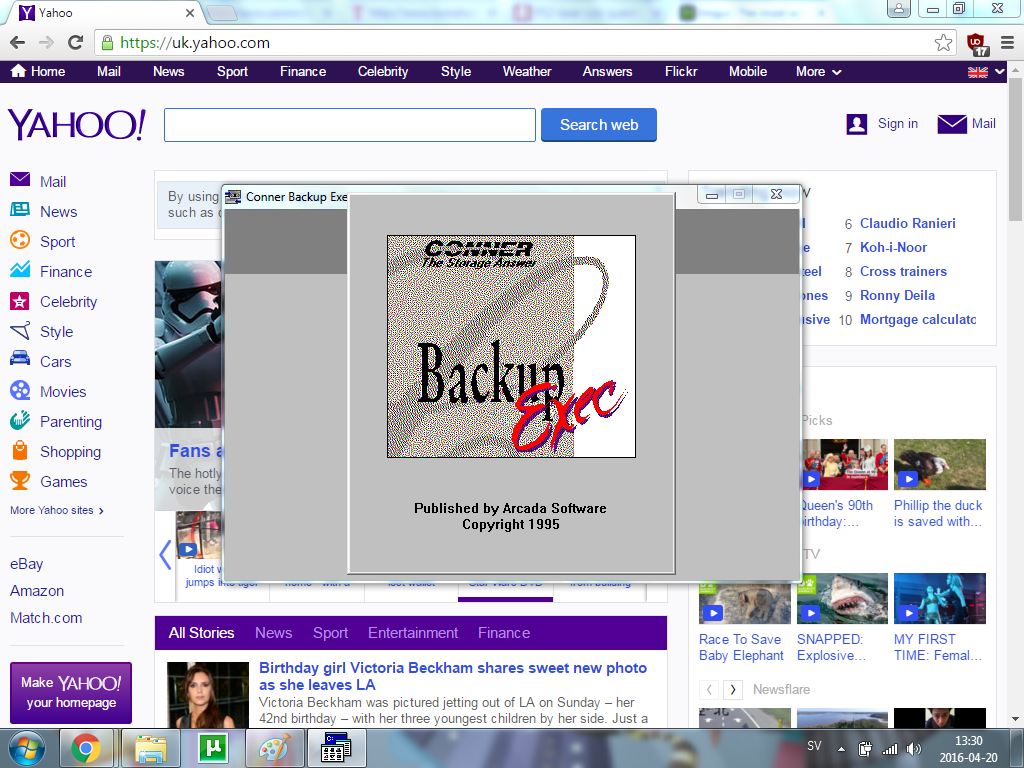
Task: Open the uBlock Origin extension icon
Action: (977, 44)
